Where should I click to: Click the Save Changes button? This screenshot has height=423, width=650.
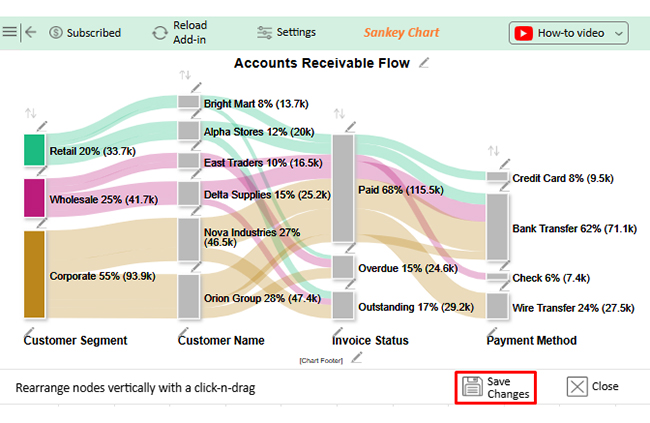(x=495, y=388)
